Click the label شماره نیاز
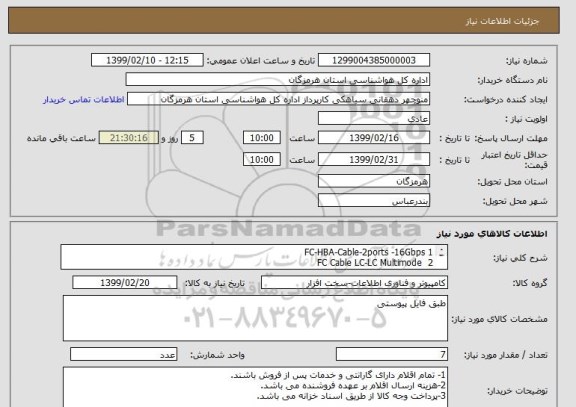The height and width of the screenshot is (407, 576). click(x=527, y=61)
